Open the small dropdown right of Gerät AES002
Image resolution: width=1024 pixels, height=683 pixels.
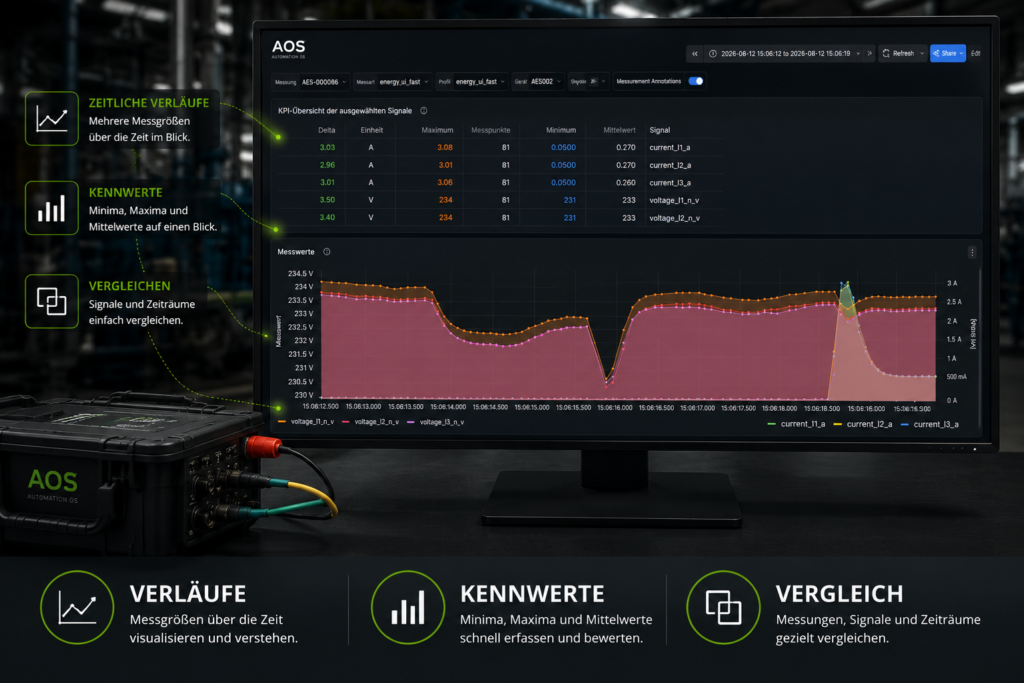(588, 82)
